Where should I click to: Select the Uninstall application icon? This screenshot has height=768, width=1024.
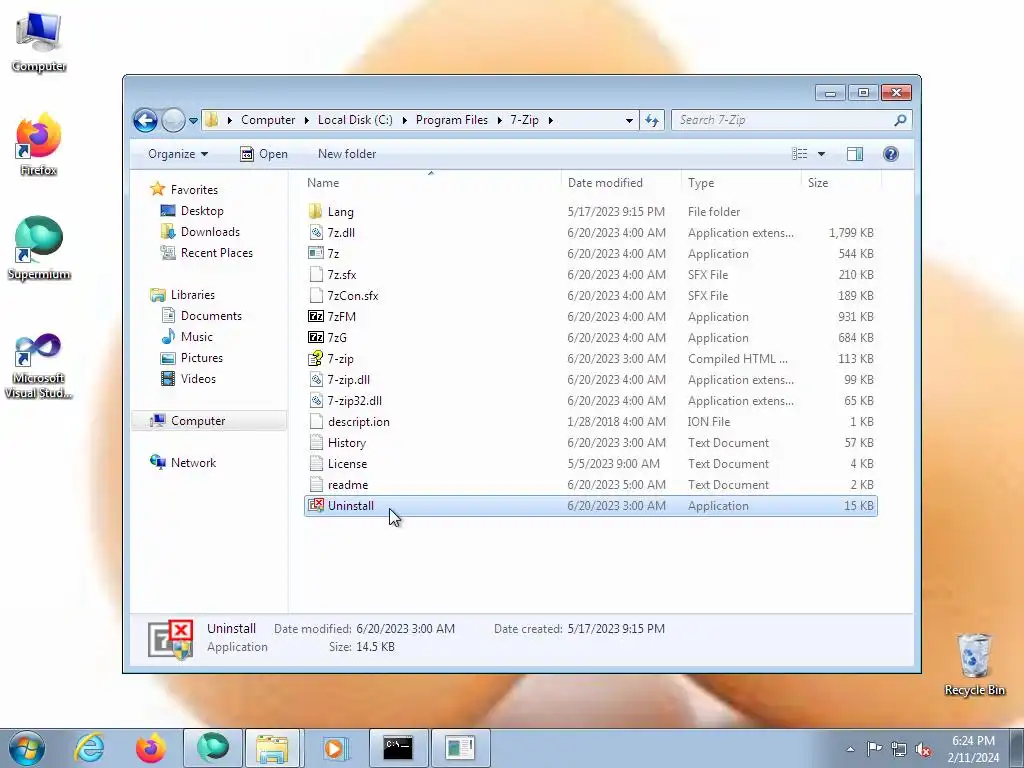click(316, 505)
